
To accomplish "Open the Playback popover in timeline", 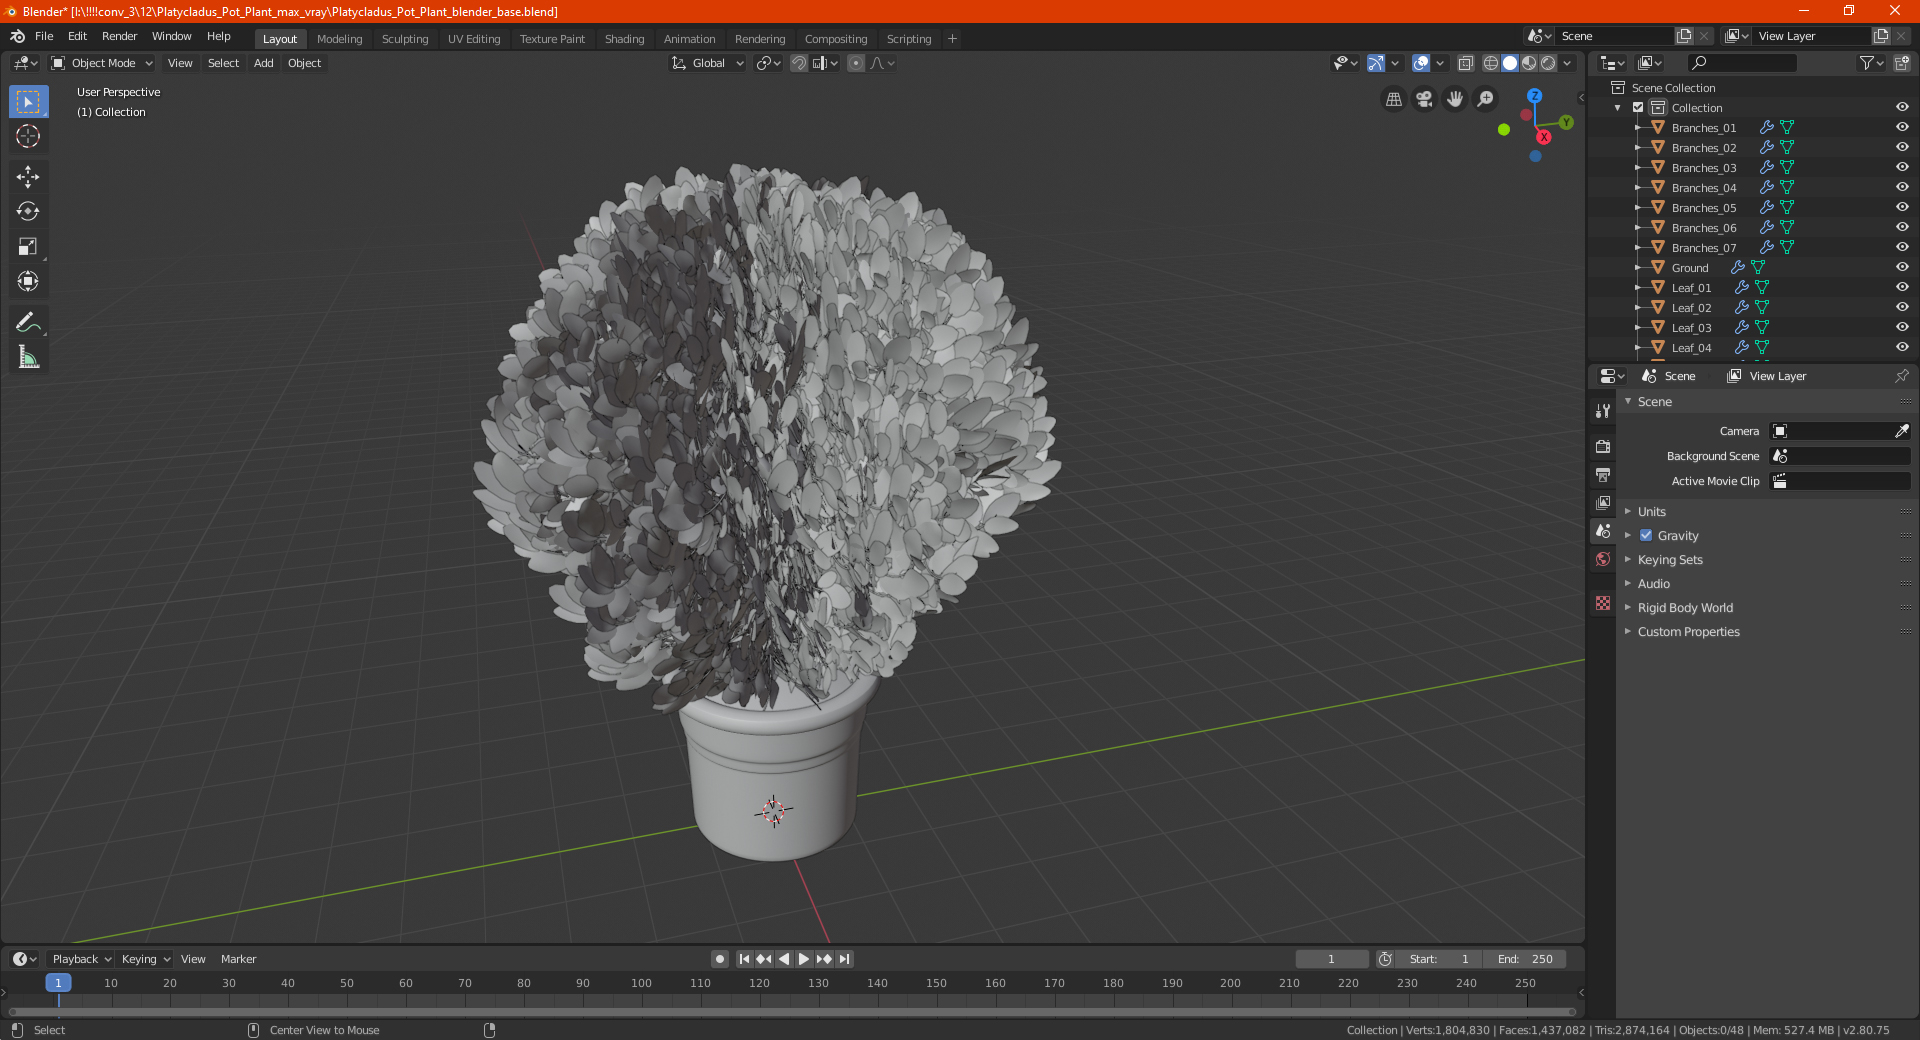I will [x=81, y=959].
